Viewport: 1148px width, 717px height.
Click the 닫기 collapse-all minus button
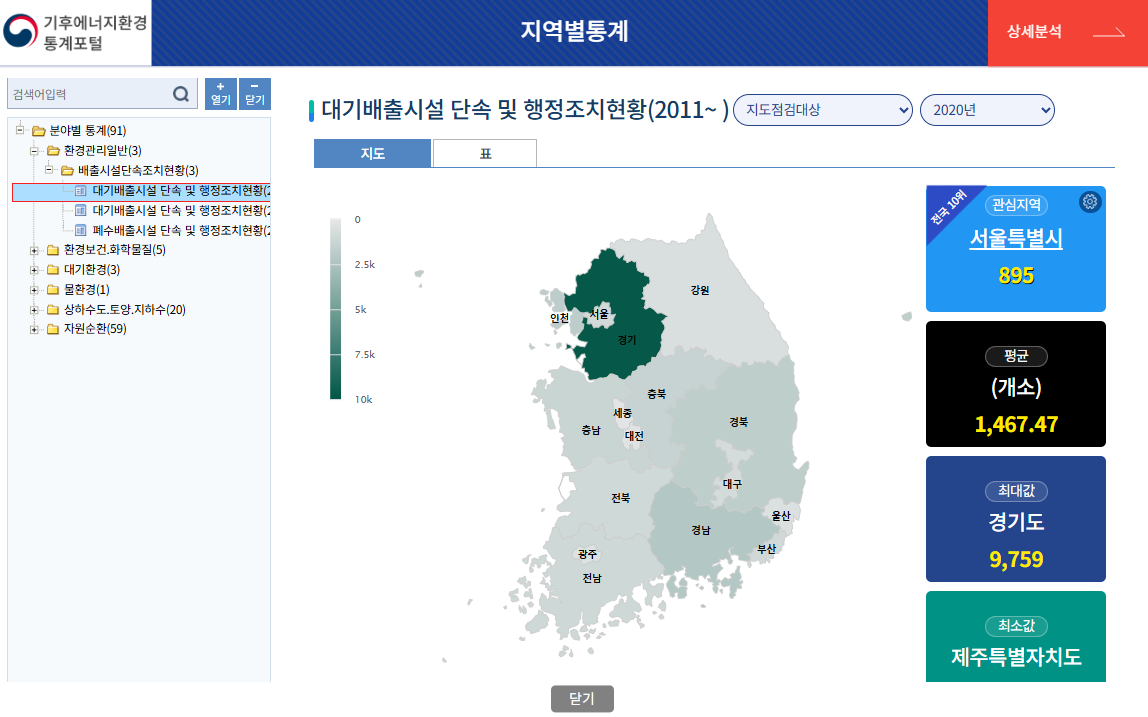255,94
